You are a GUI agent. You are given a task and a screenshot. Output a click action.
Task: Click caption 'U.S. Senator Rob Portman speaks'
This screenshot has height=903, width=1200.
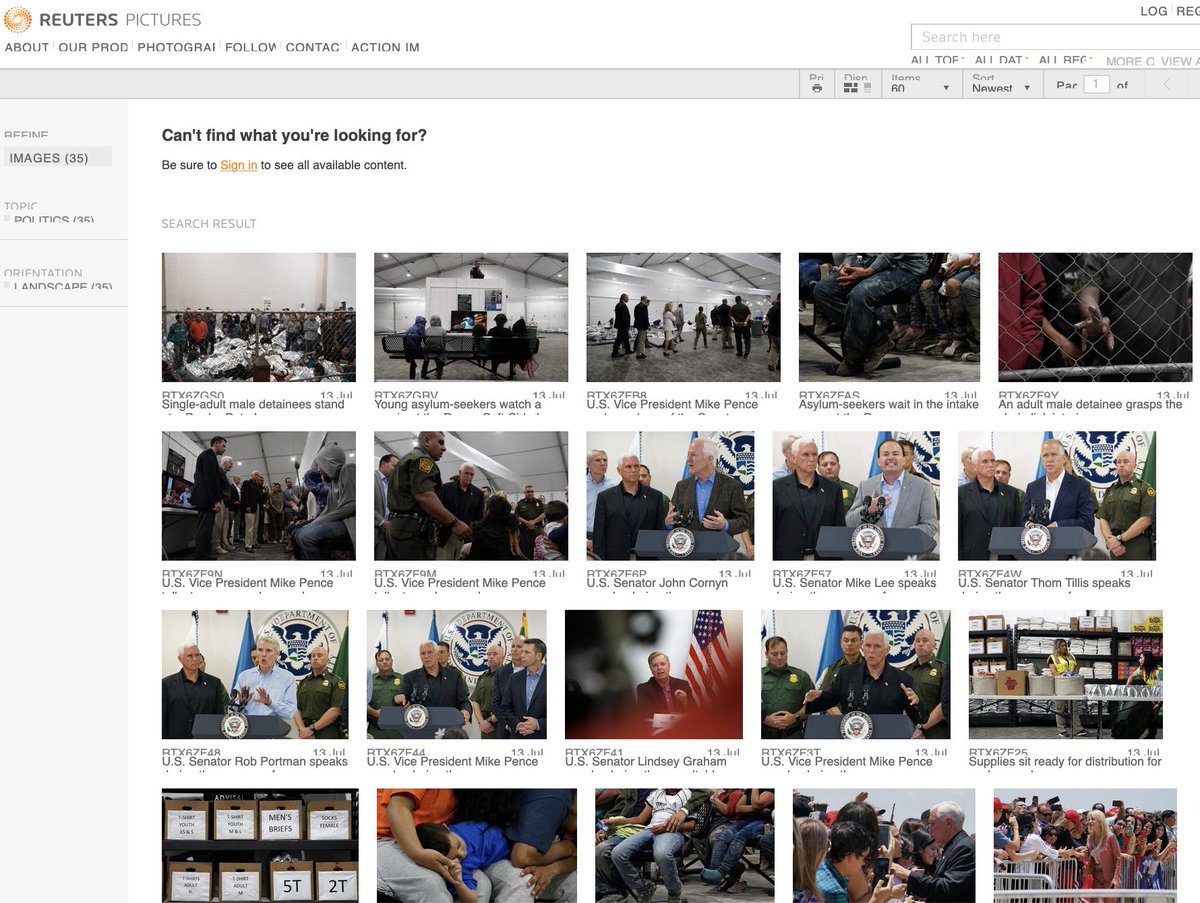point(255,761)
